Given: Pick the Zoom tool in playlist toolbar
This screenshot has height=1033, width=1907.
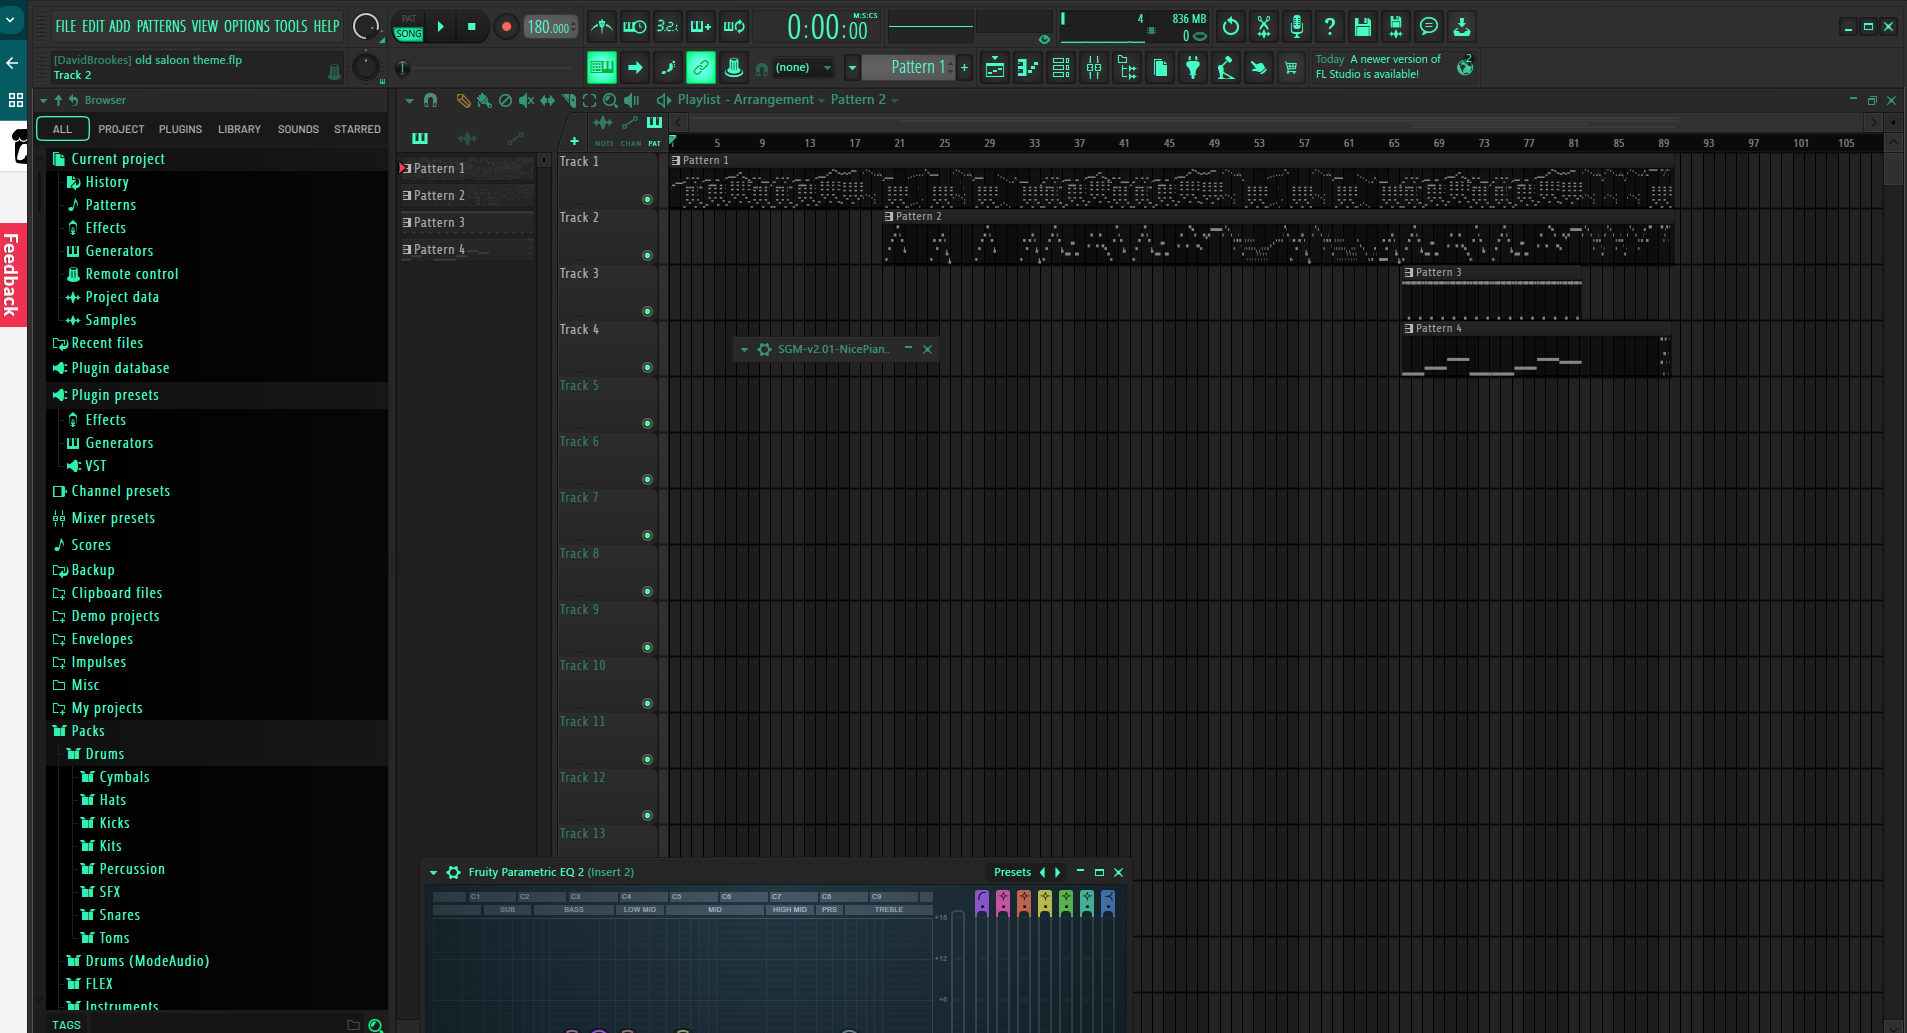Looking at the screenshot, I should tap(610, 100).
